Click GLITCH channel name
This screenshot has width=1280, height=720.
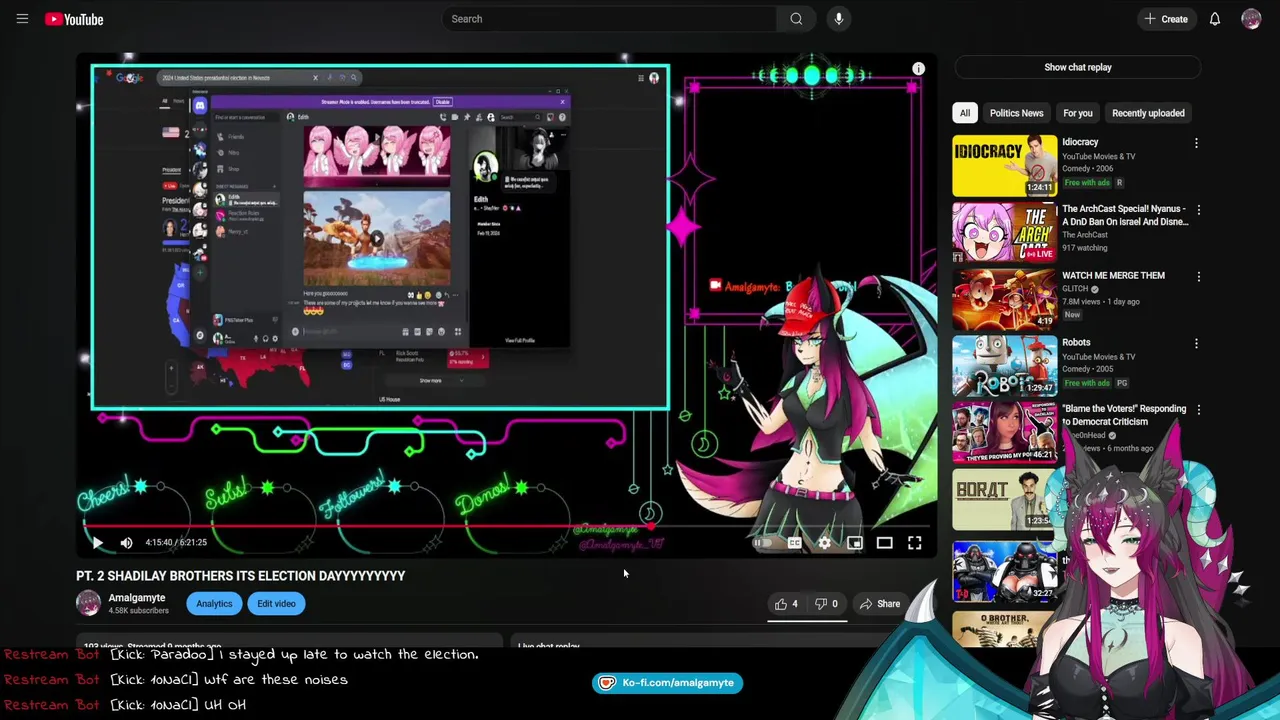point(1075,289)
